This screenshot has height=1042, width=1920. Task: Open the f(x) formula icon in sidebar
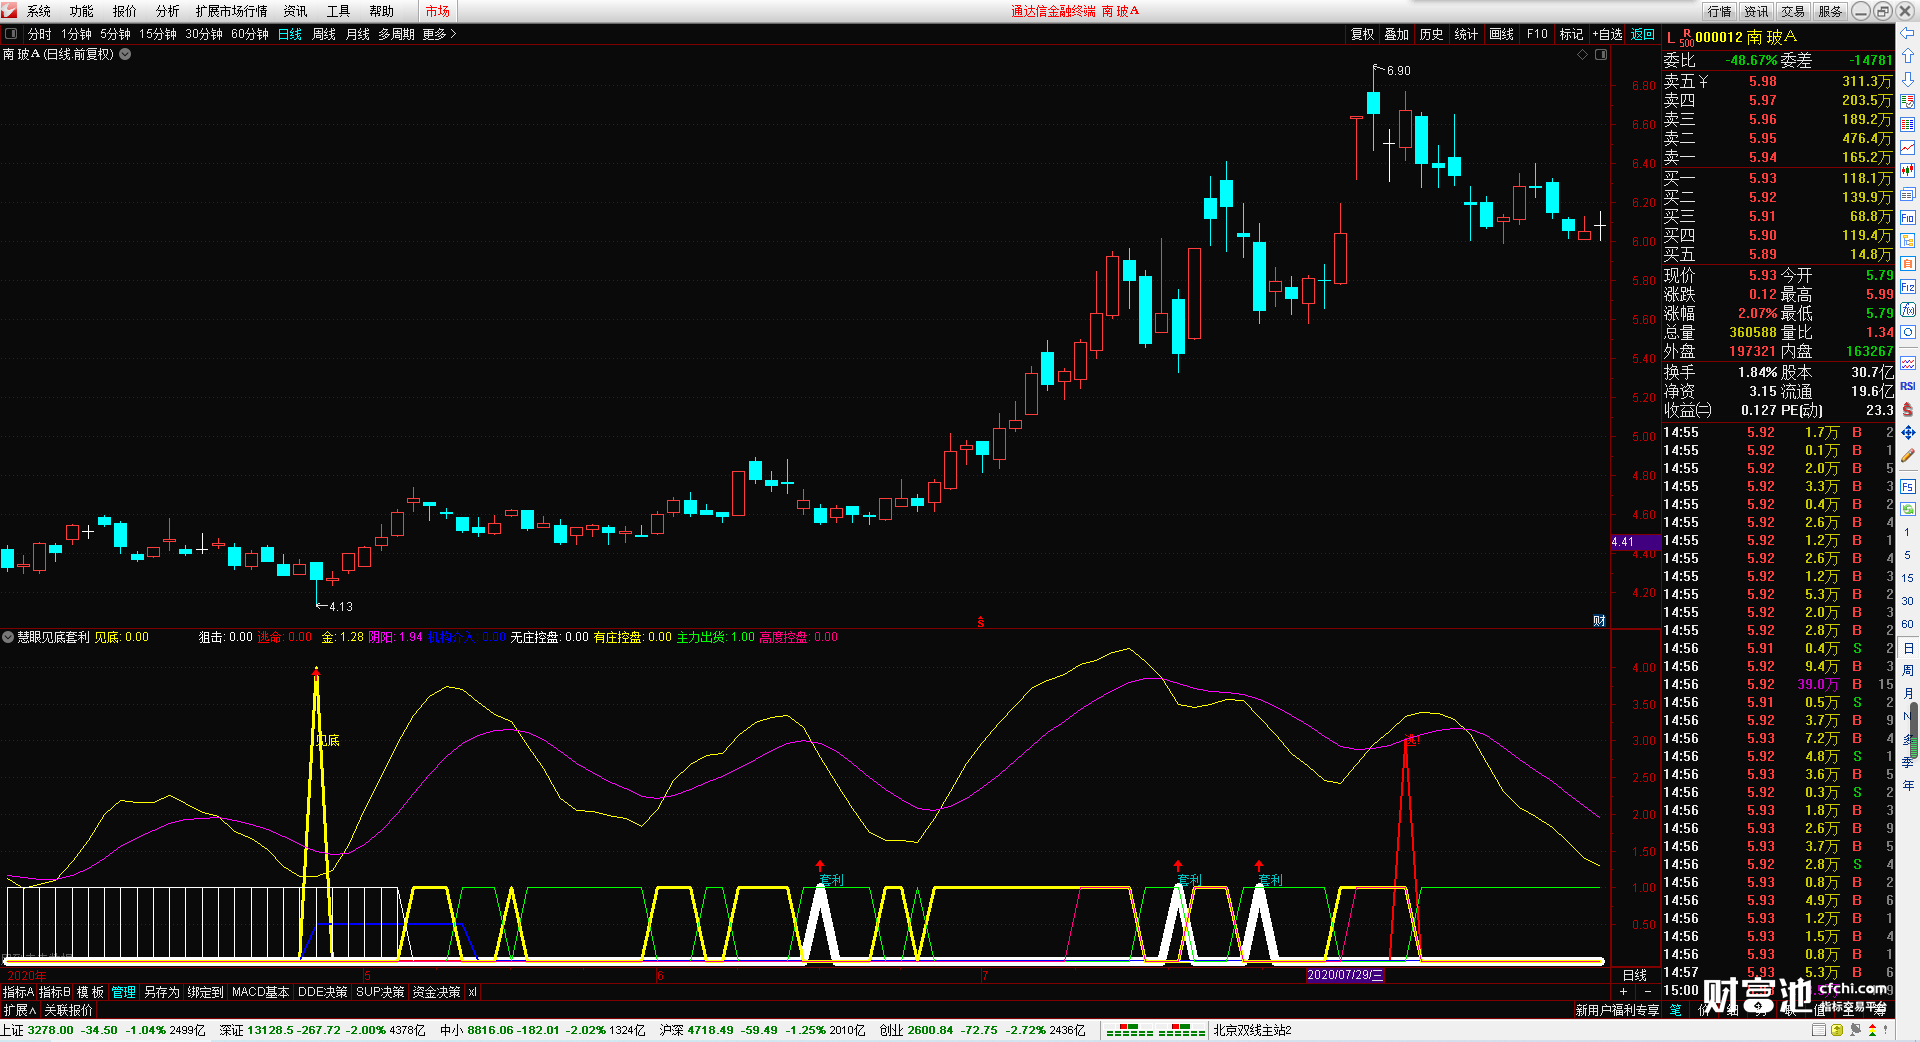click(1908, 310)
